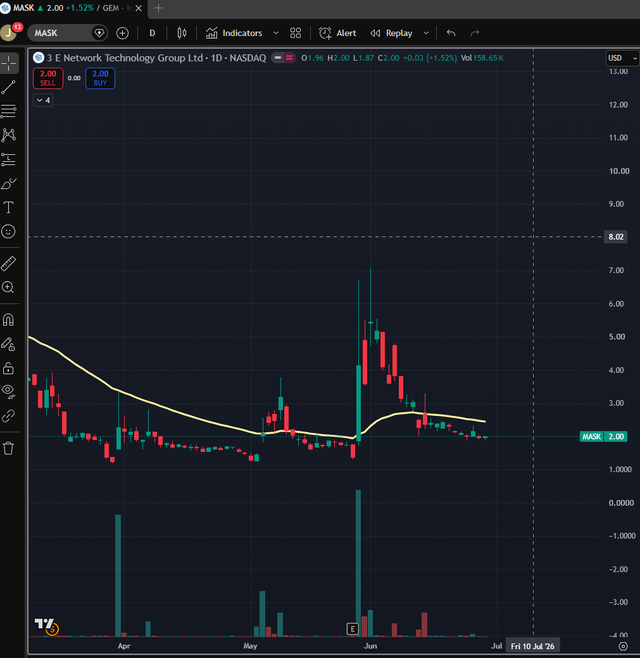The image size is (640, 658).
Task: Open the Fibonacci retracement tools
Action: click(x=9, y=111)
